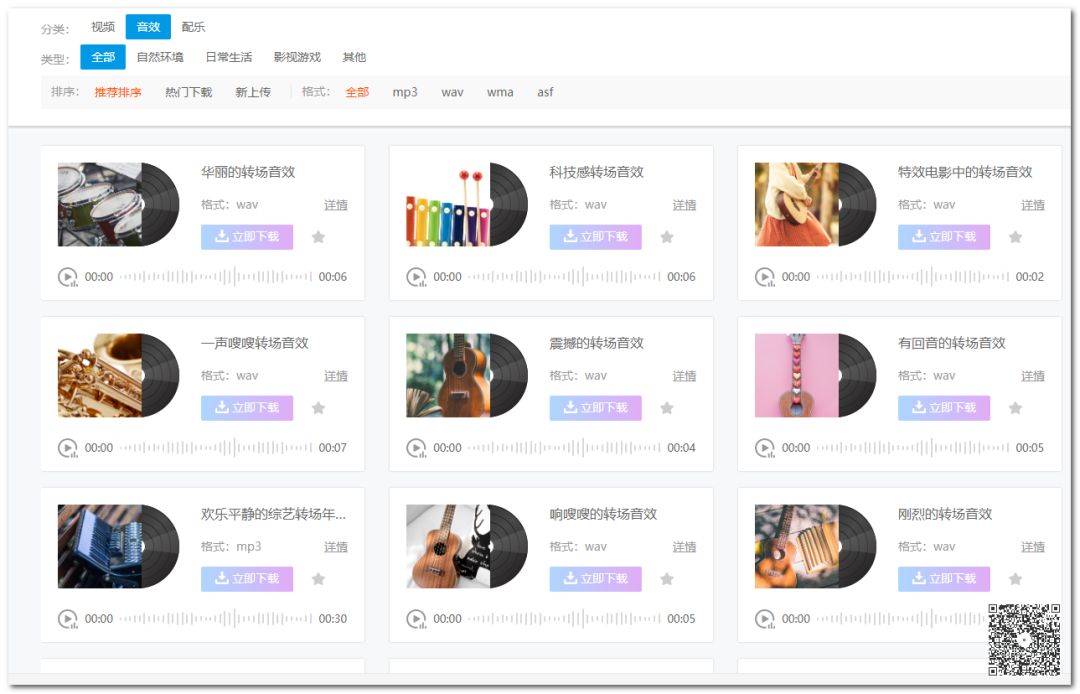Seek in 特效电影中的转场音效 waveform bar

913,277
